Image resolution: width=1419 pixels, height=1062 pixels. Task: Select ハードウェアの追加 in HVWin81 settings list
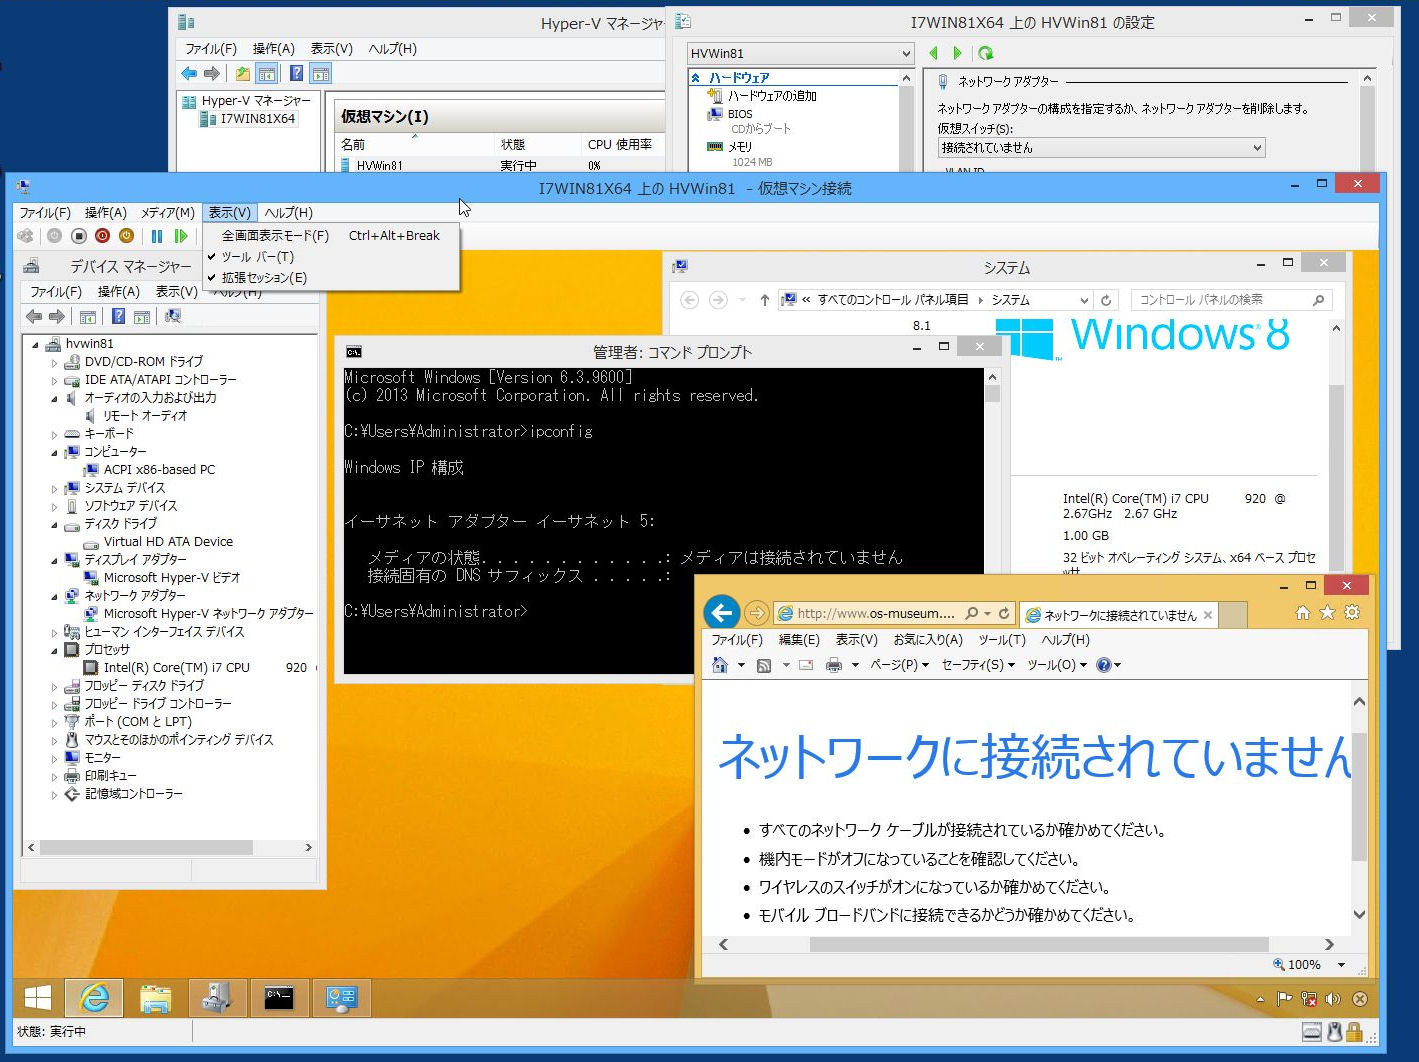pos(772,96)
